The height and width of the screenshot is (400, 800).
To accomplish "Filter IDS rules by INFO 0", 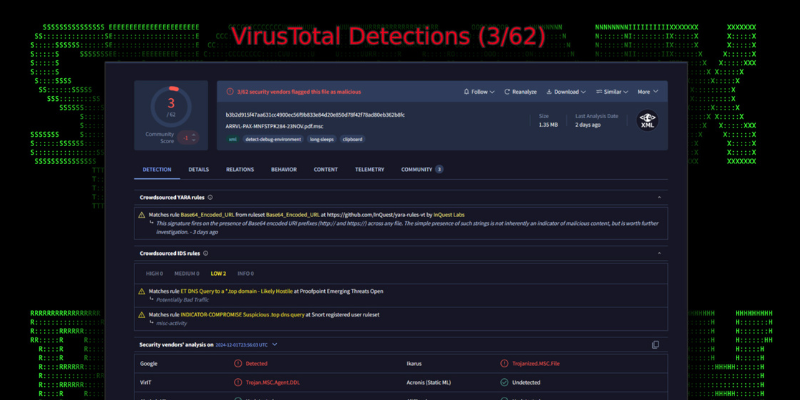I will point(245,273).
